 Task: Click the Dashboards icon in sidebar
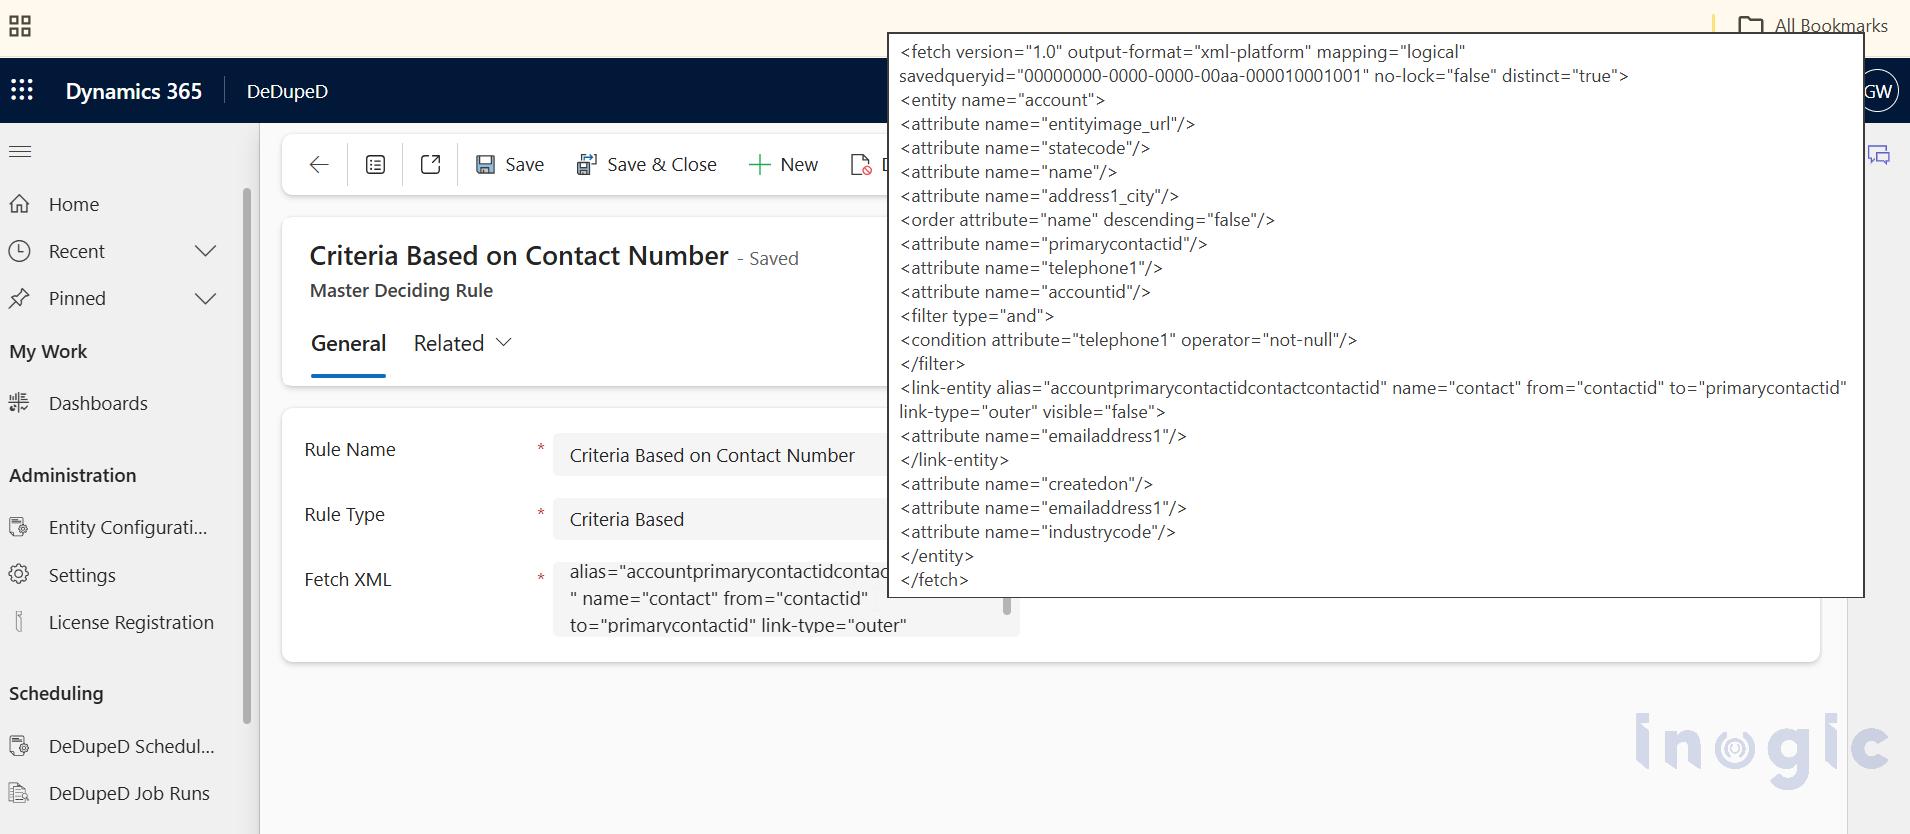click(x=19, y=403)
